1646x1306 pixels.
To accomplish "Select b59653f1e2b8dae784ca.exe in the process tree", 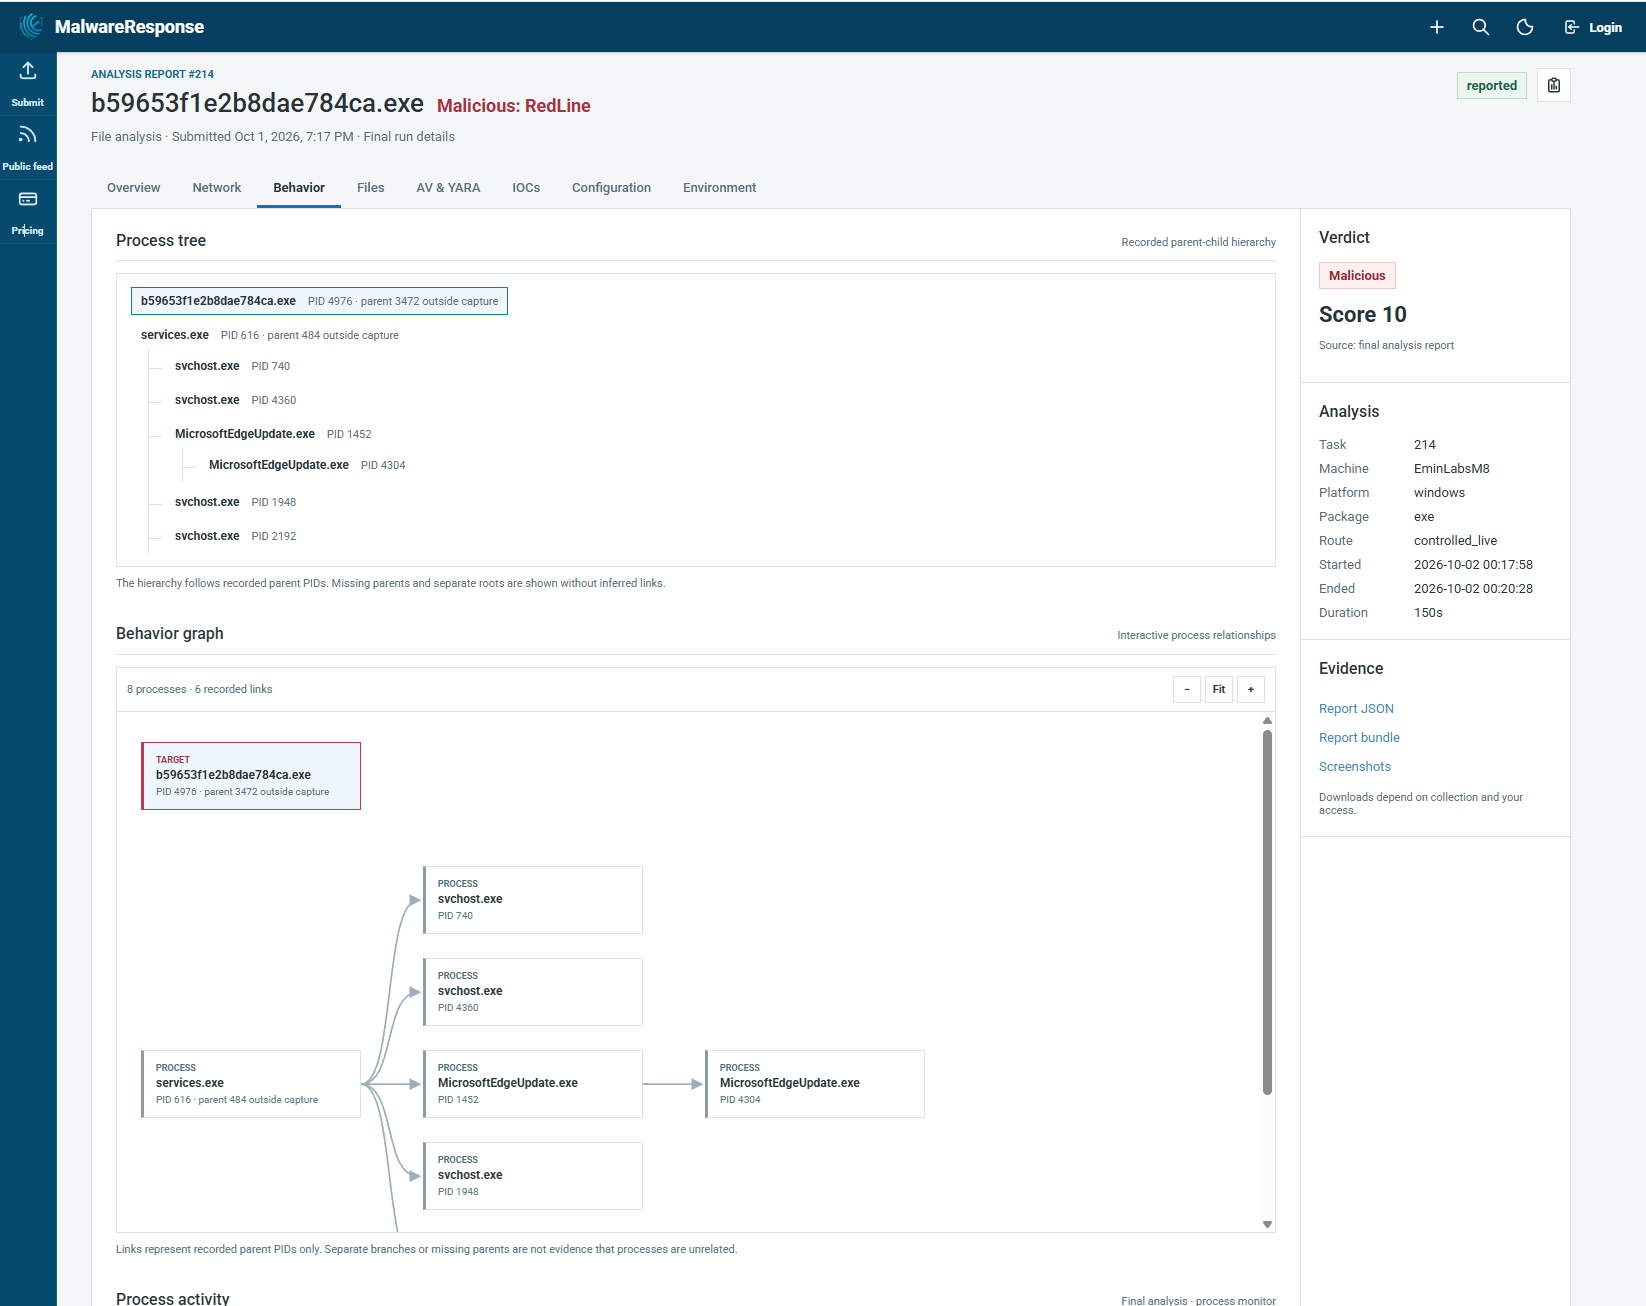I will point(319,301).
